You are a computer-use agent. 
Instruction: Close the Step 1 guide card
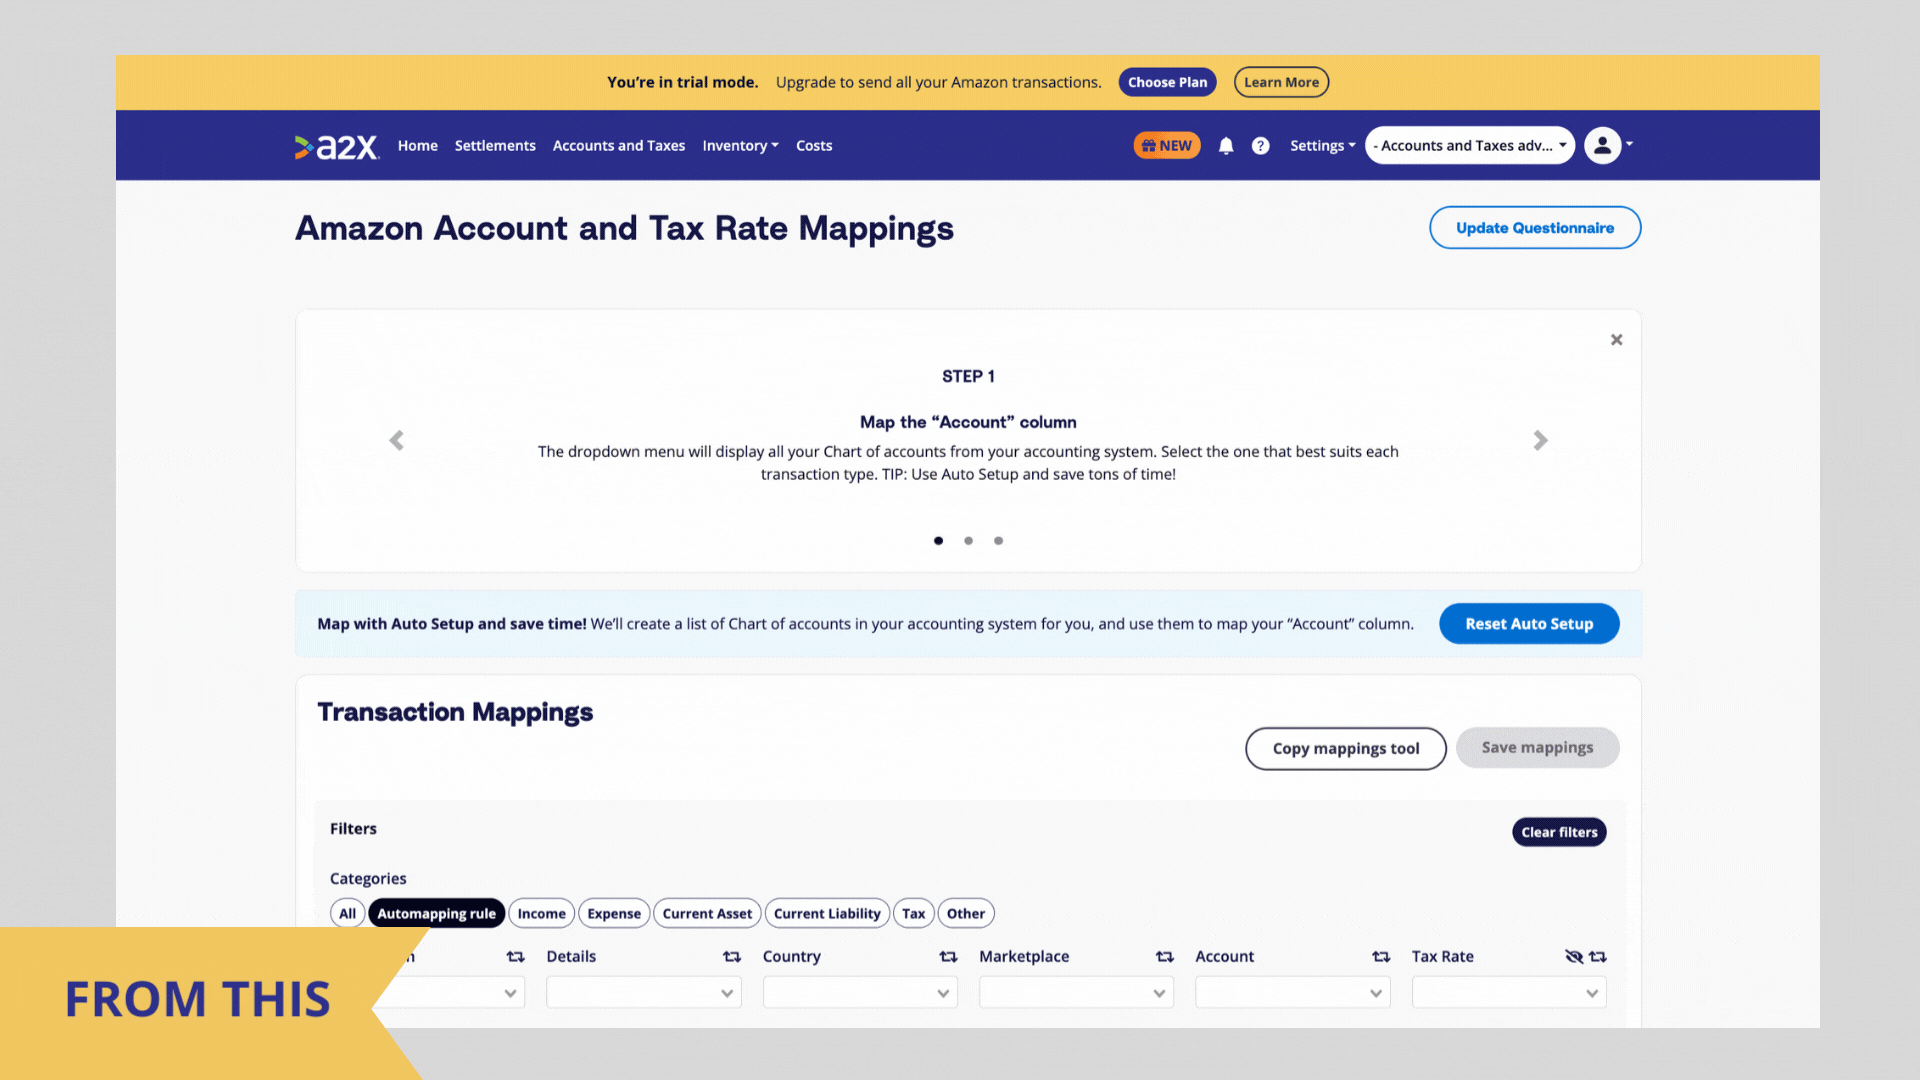click(x=1616, y=340)
